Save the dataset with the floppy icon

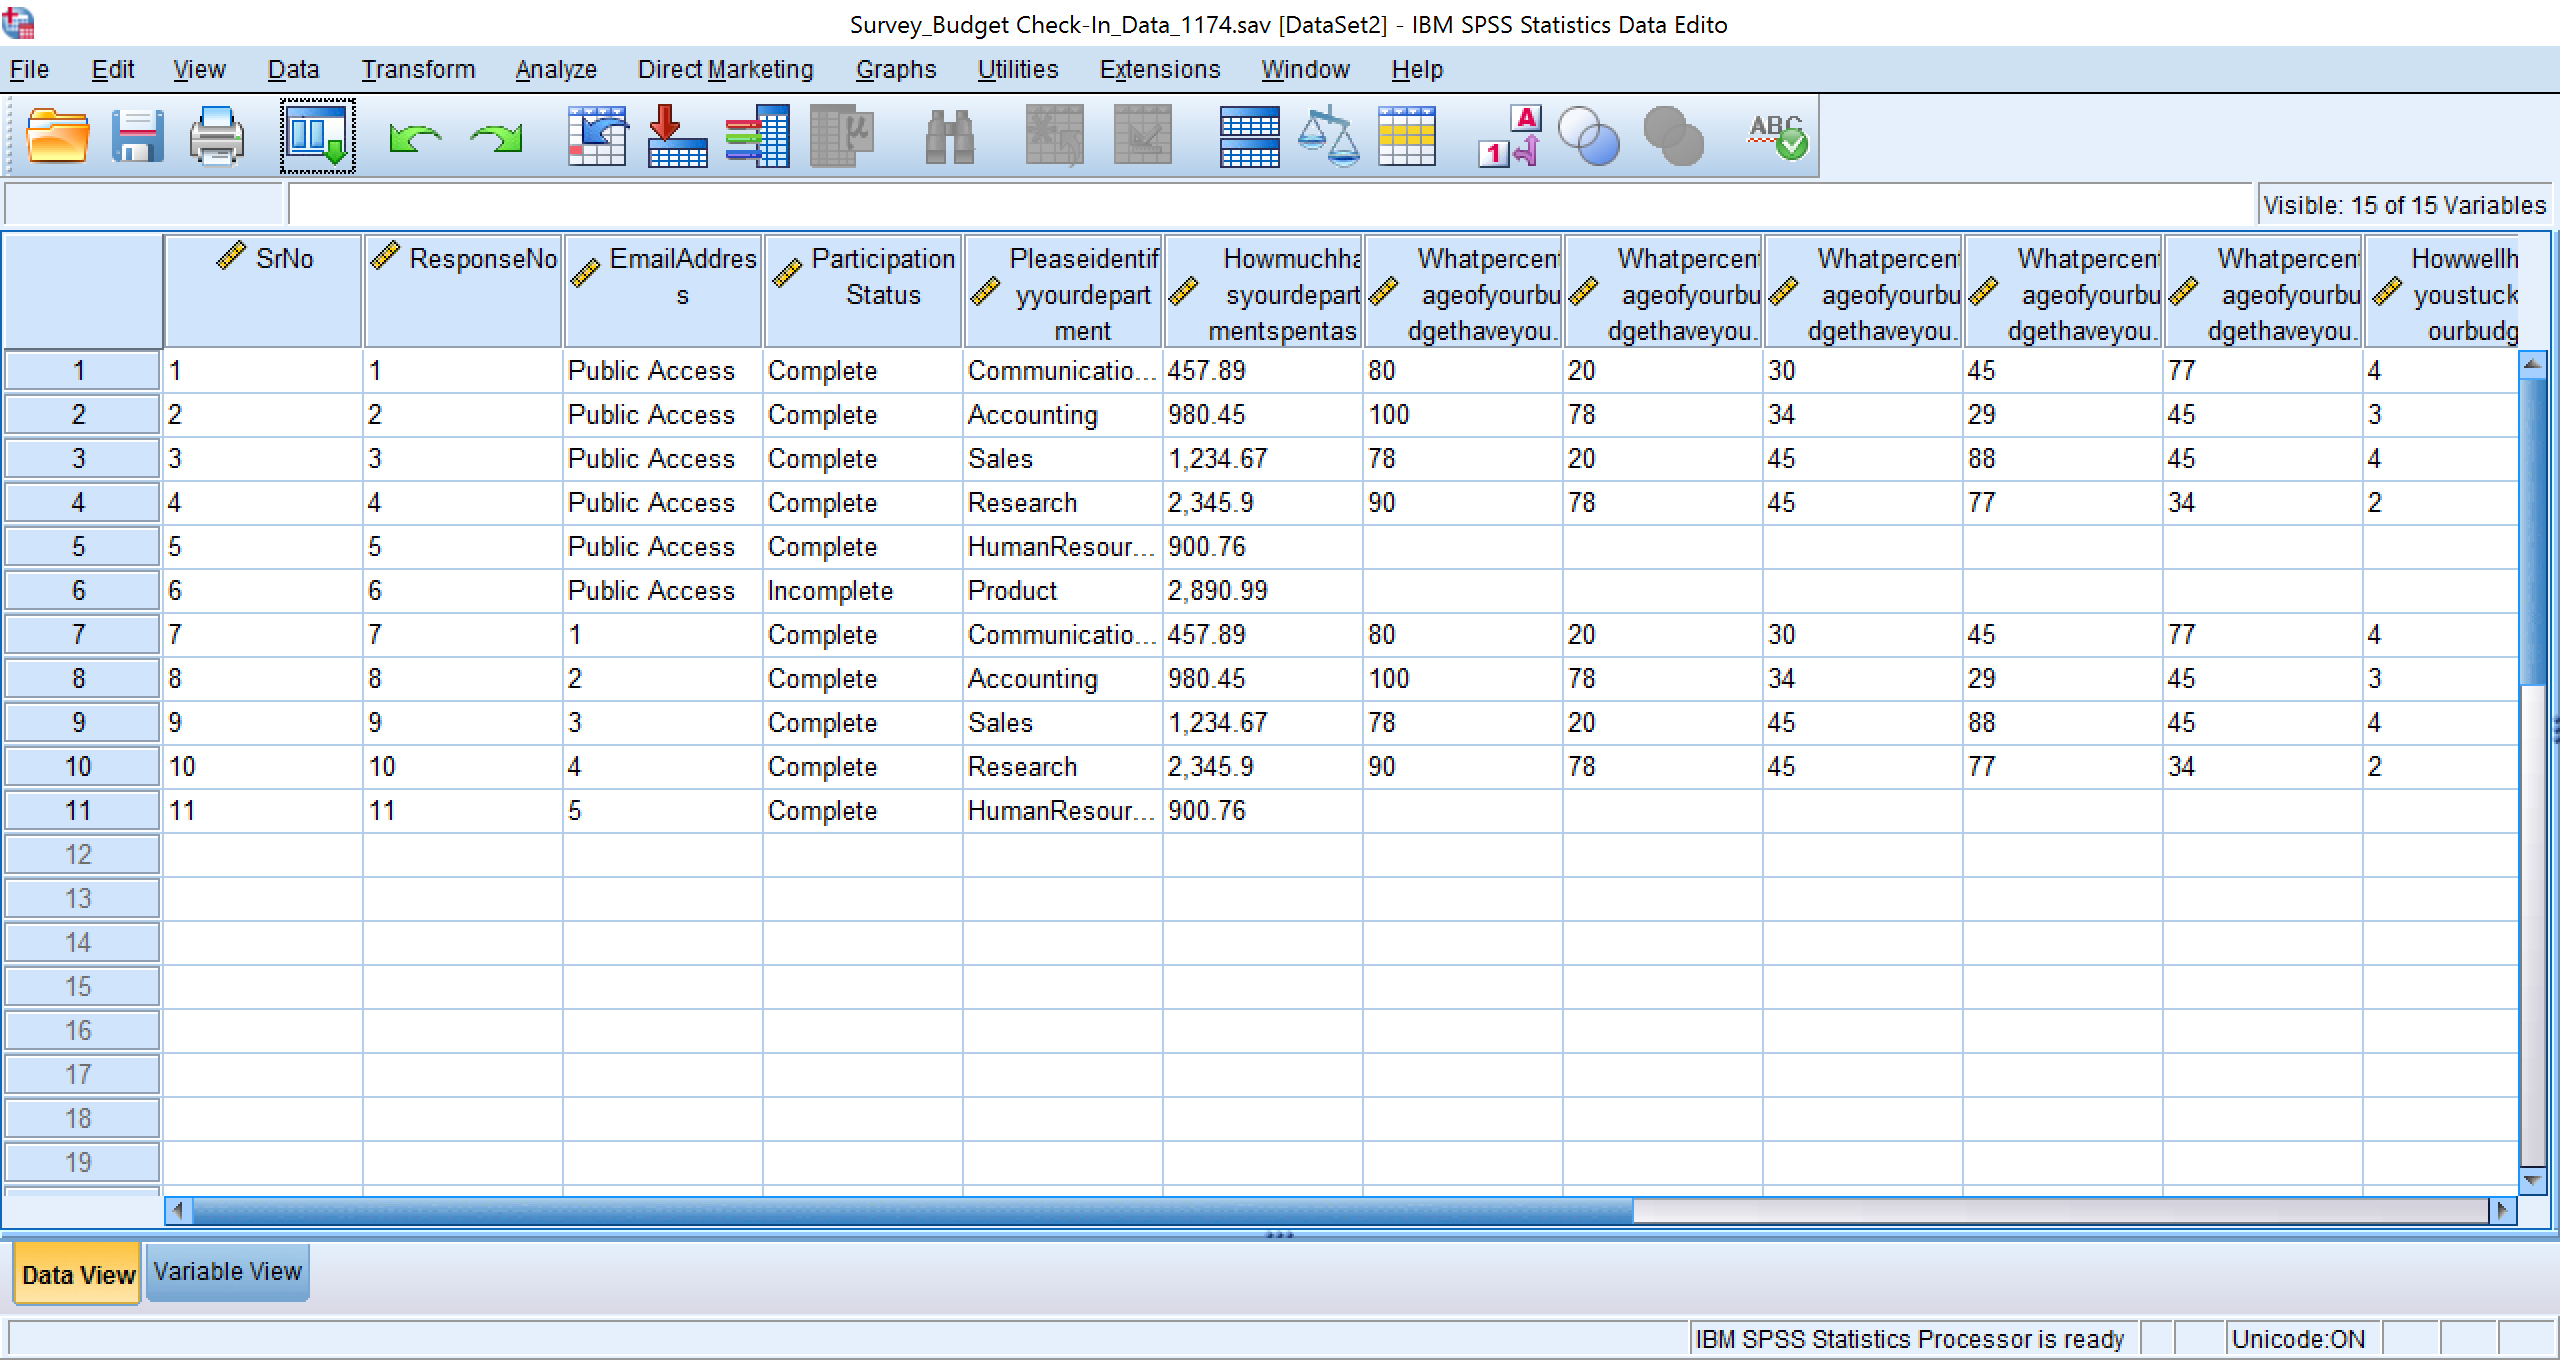137,136
